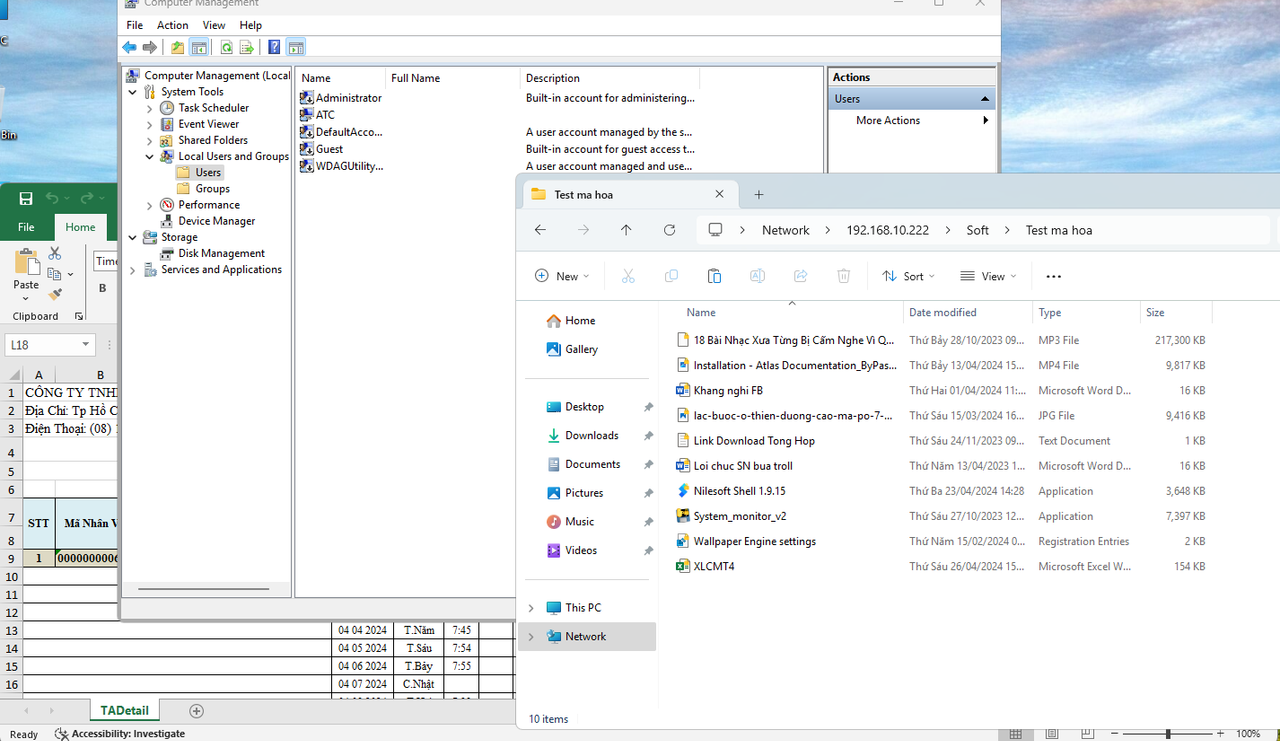The height and width of the screenshot is (741, 1280).
Task: Click Accessibility: Investigate in Excel status bar
Action: (119, 734)
